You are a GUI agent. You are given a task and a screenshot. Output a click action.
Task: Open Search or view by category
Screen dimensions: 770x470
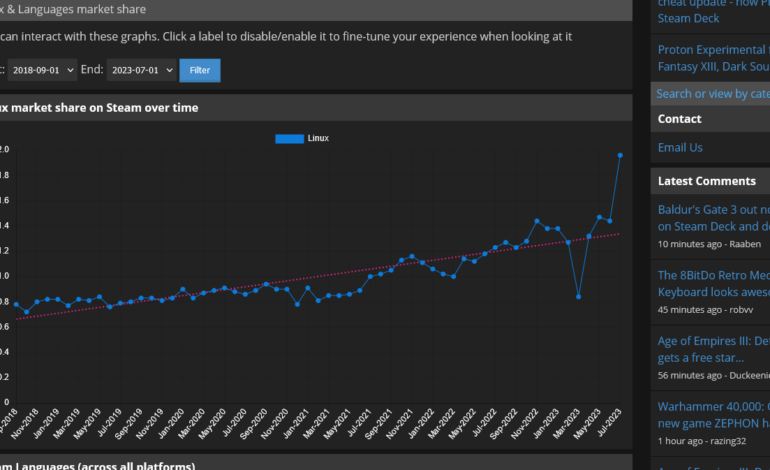(x=712, y=93)
